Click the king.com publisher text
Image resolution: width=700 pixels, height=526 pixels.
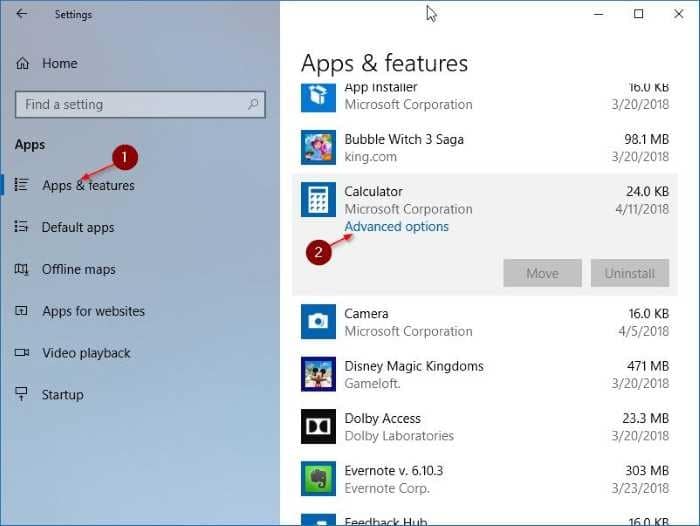[371, 157]
